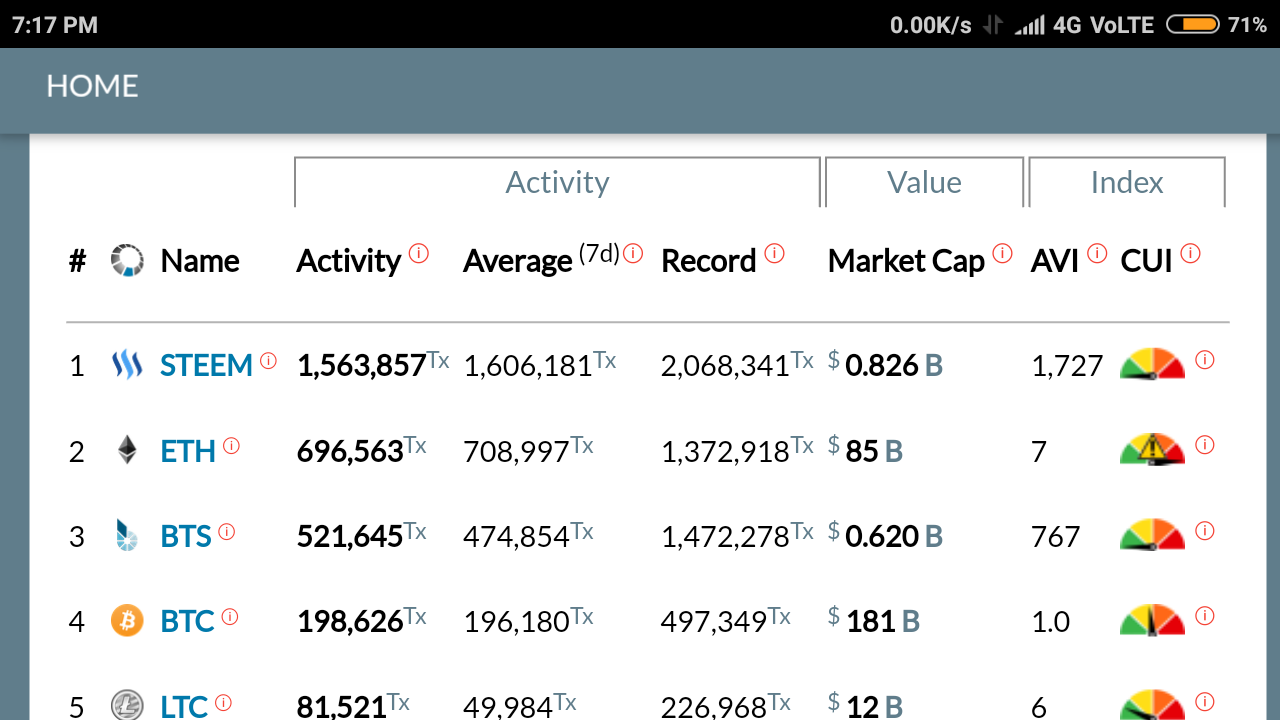Open the STEEM link
The height and width of the screenshot is (720, 1280).
(206, 366)
